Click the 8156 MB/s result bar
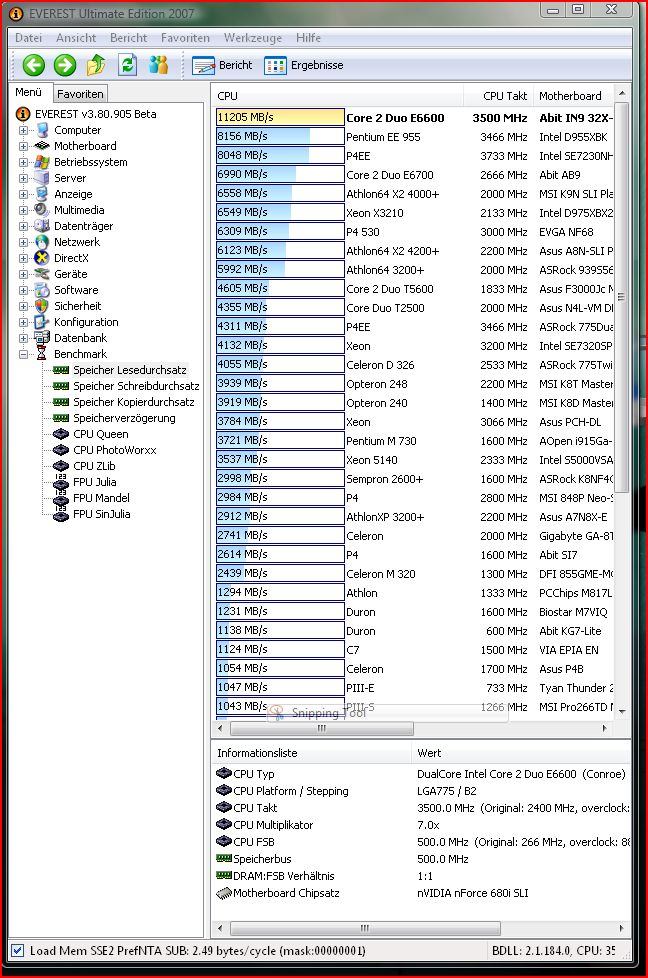Viewport: 648px width, 978px height. pyautogui.click(x=280, y=137)
